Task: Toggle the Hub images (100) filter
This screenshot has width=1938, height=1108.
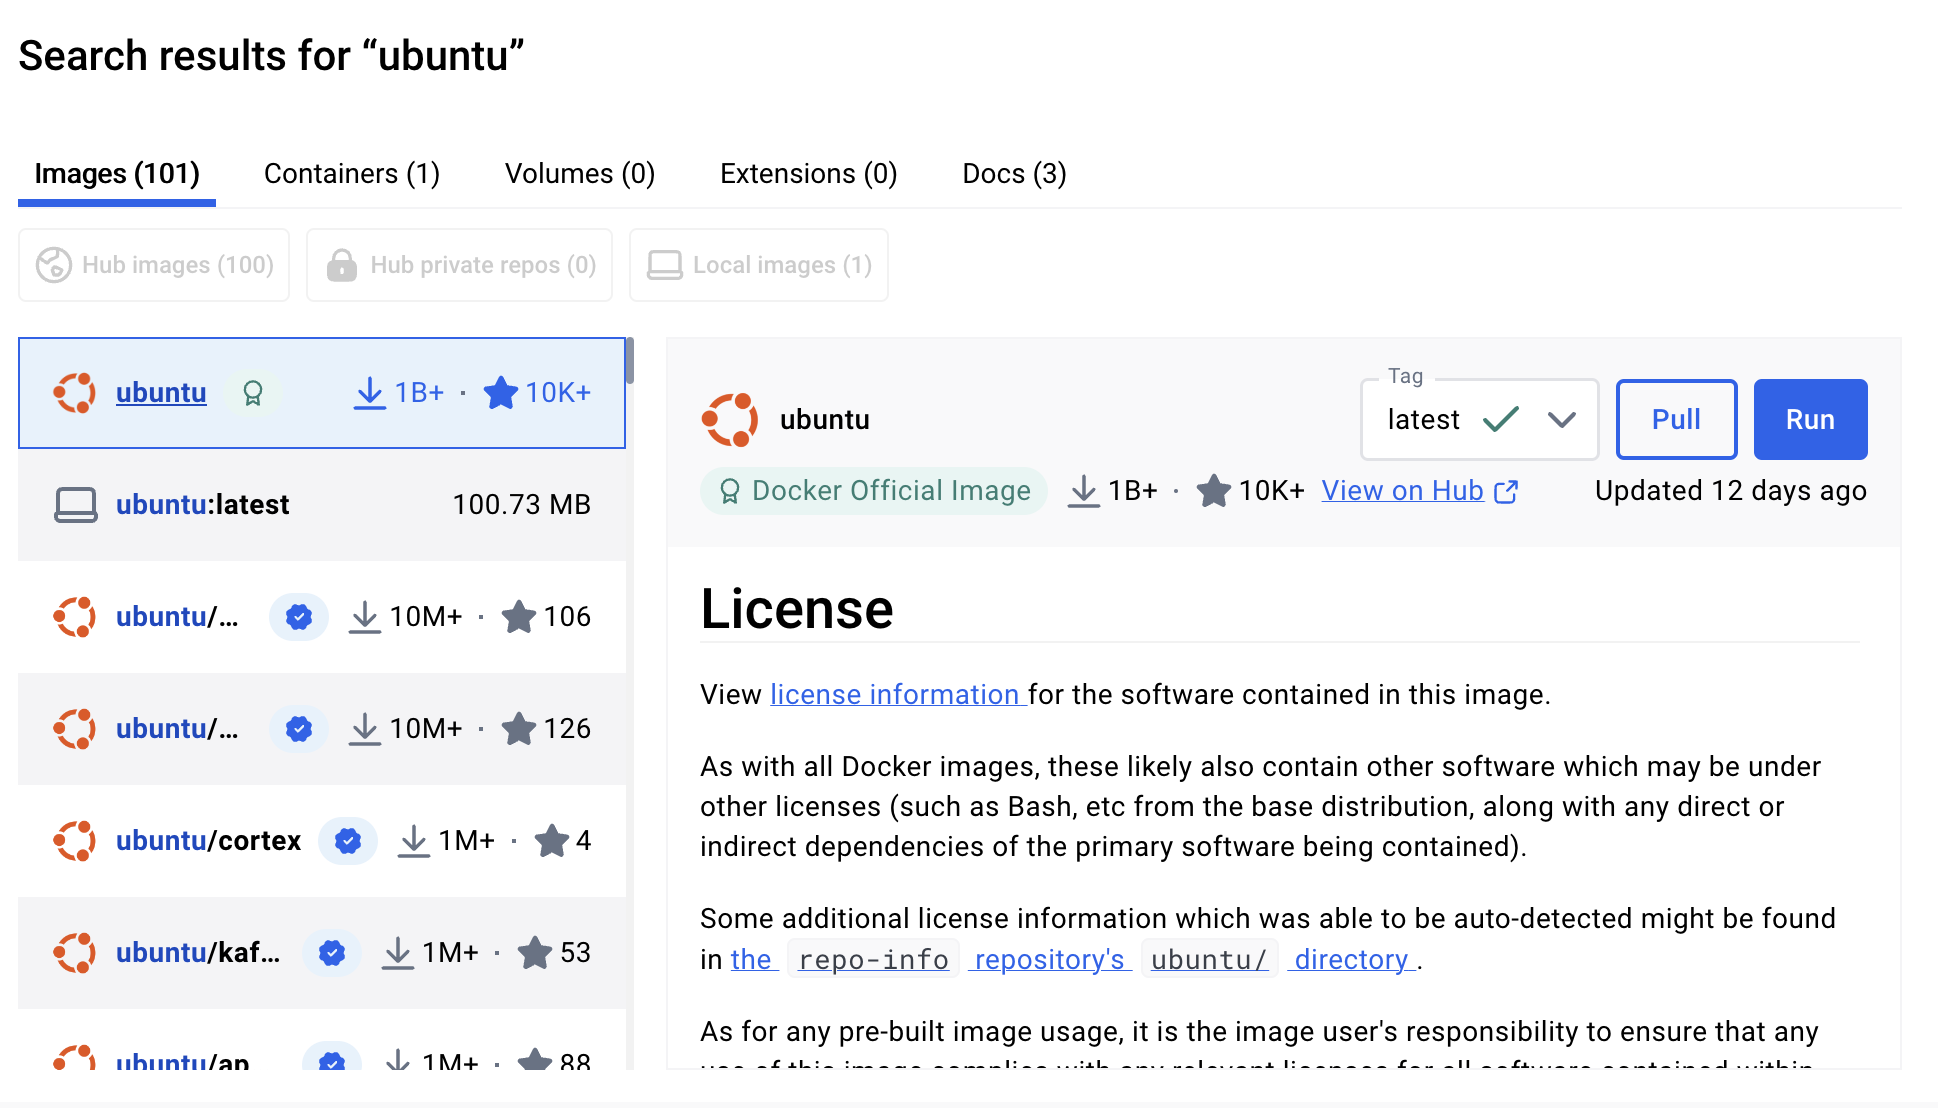Action: click(x=154, y=265)
